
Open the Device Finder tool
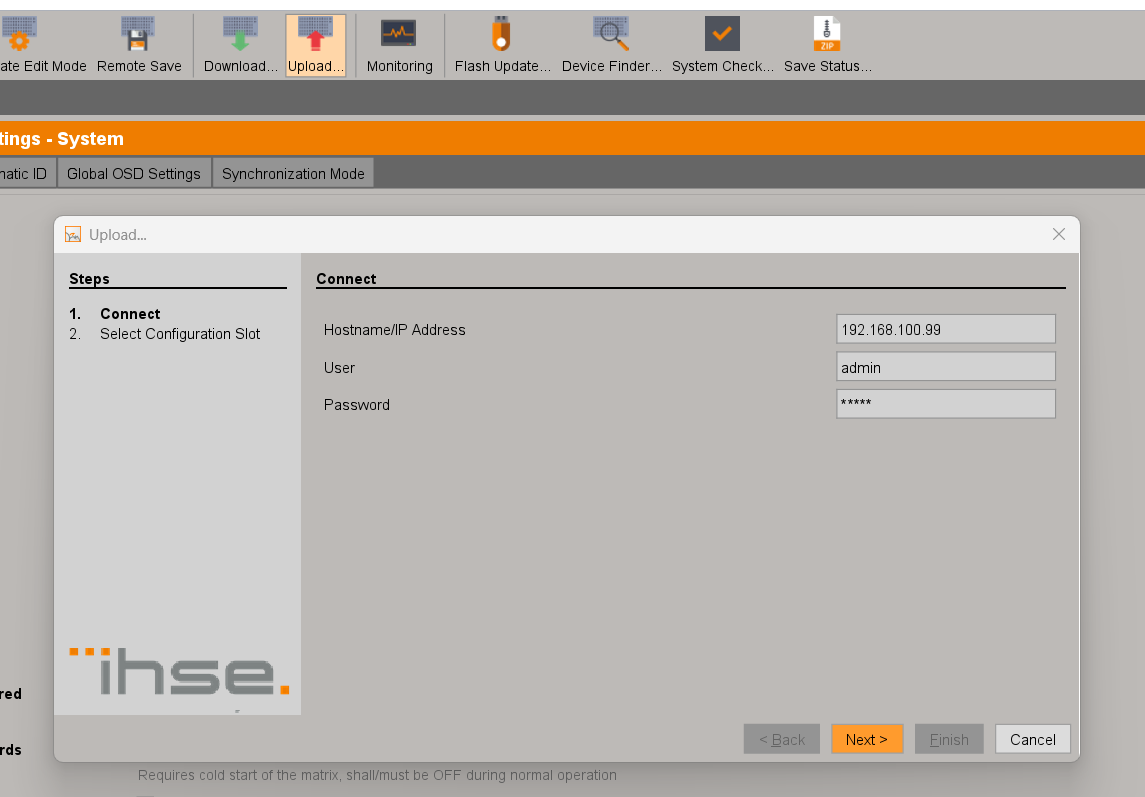pos(611,37)
